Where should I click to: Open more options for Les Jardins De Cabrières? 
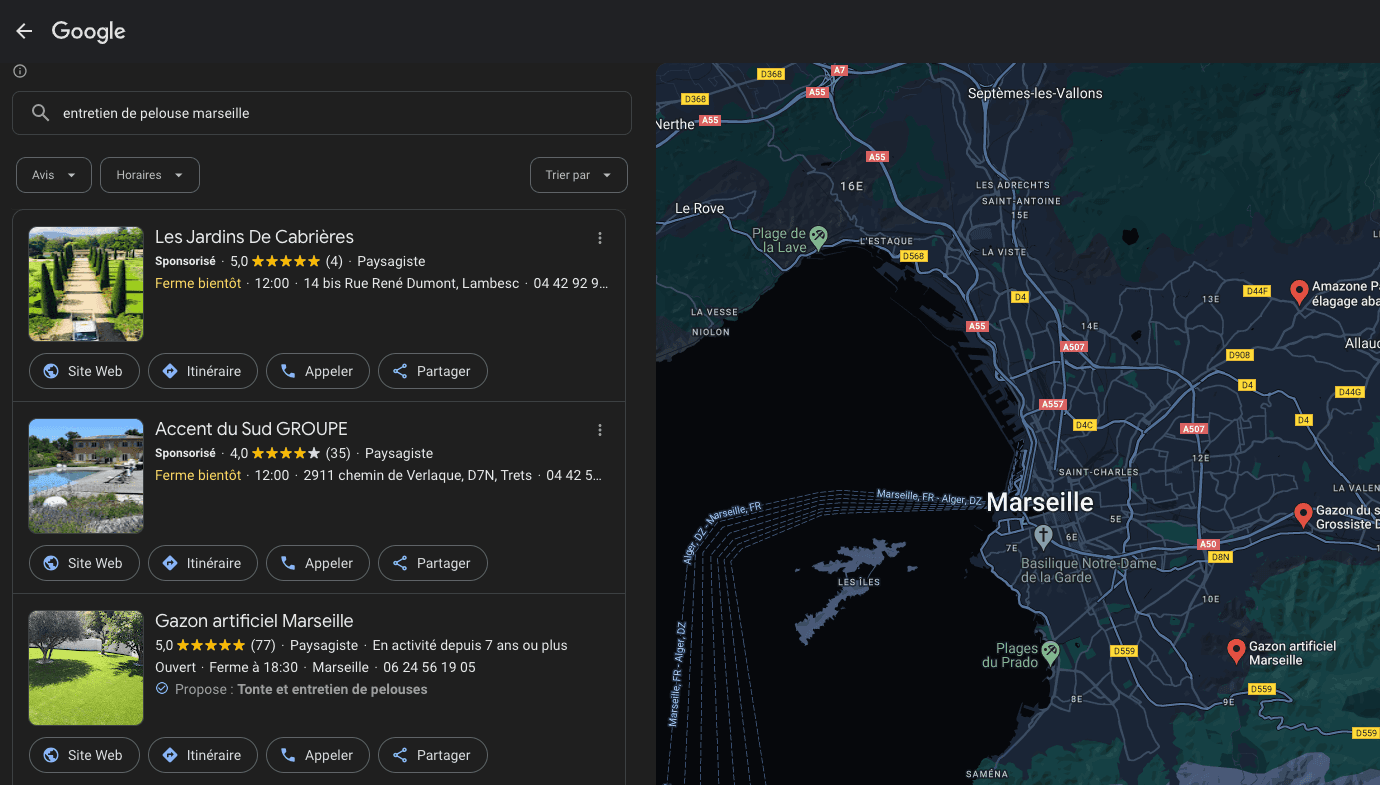[x=600, y=238]
